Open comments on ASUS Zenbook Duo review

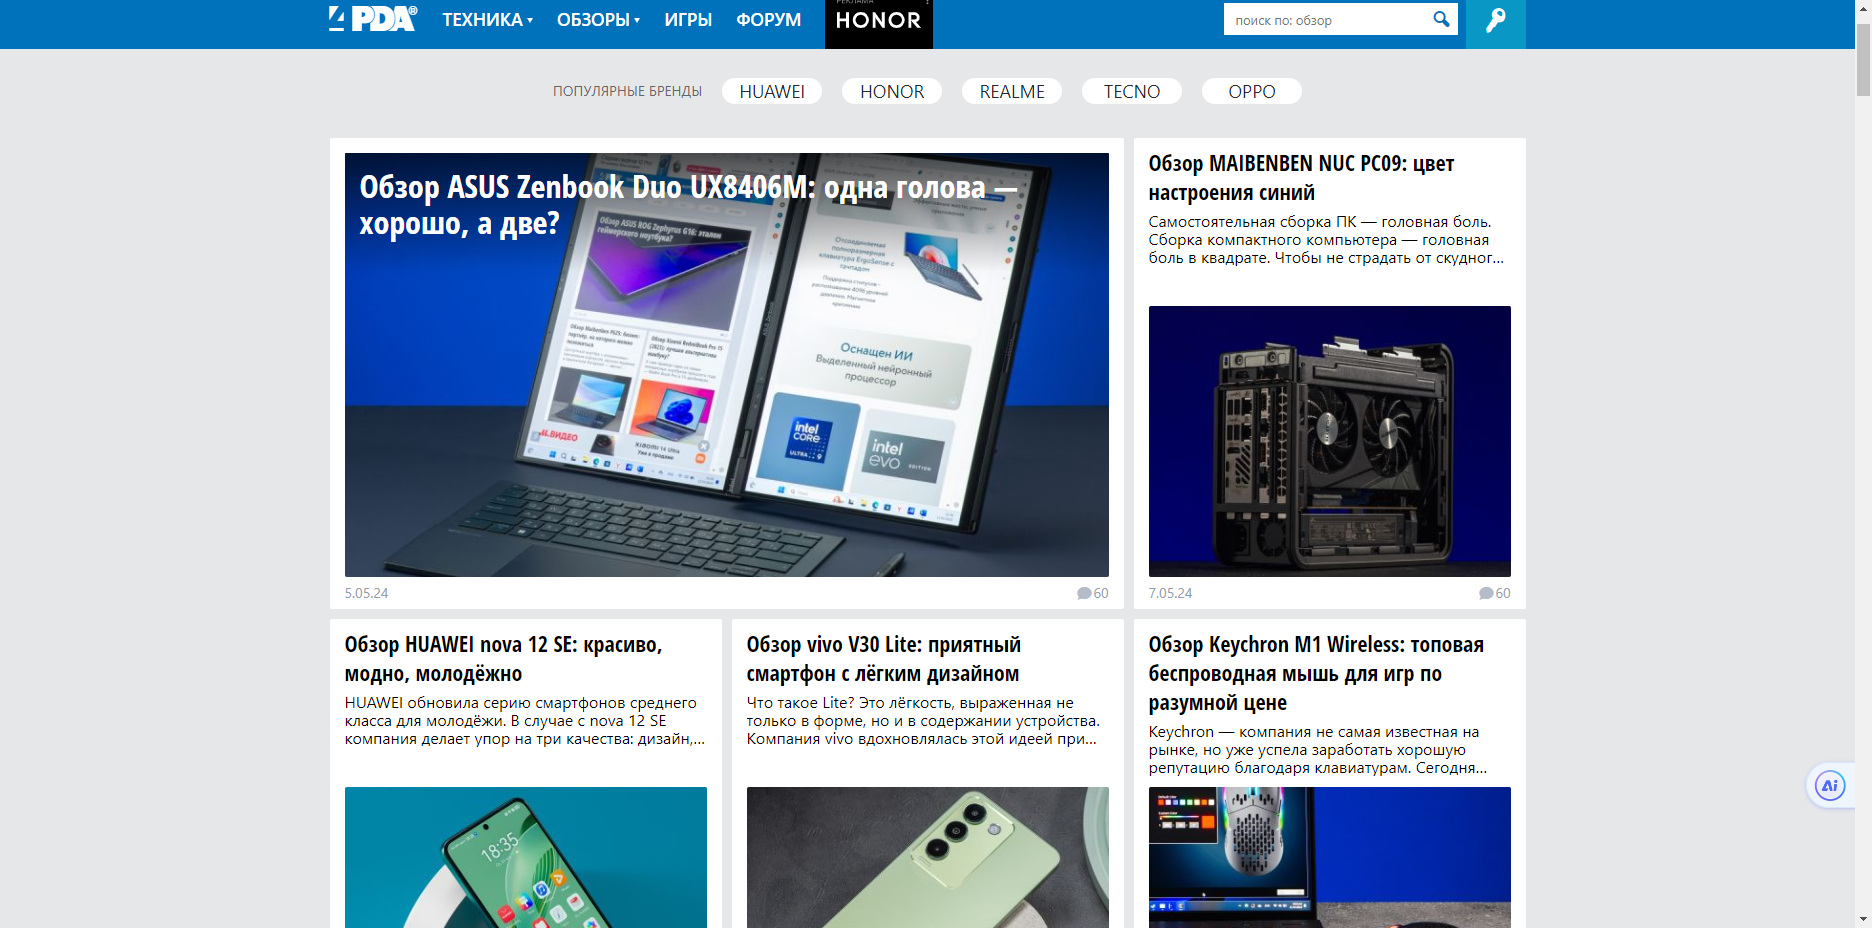[1092, 593]
